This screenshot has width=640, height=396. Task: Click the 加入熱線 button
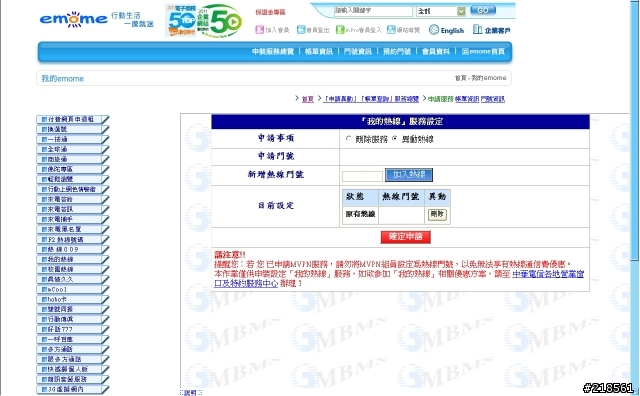409,175
